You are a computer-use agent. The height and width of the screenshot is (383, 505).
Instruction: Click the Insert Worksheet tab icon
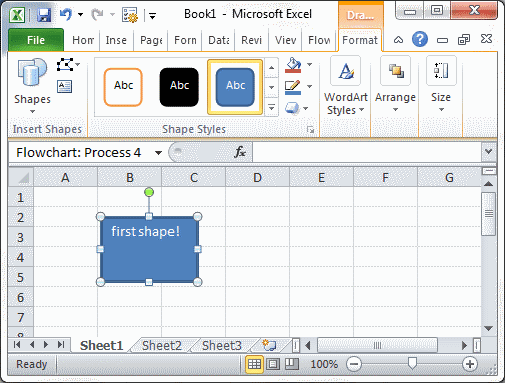269,345
